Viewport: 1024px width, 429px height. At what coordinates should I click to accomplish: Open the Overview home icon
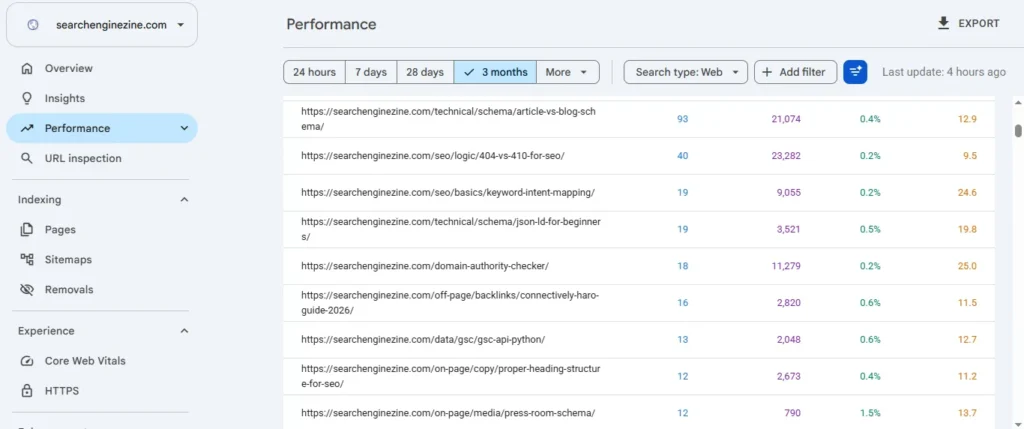27,68
